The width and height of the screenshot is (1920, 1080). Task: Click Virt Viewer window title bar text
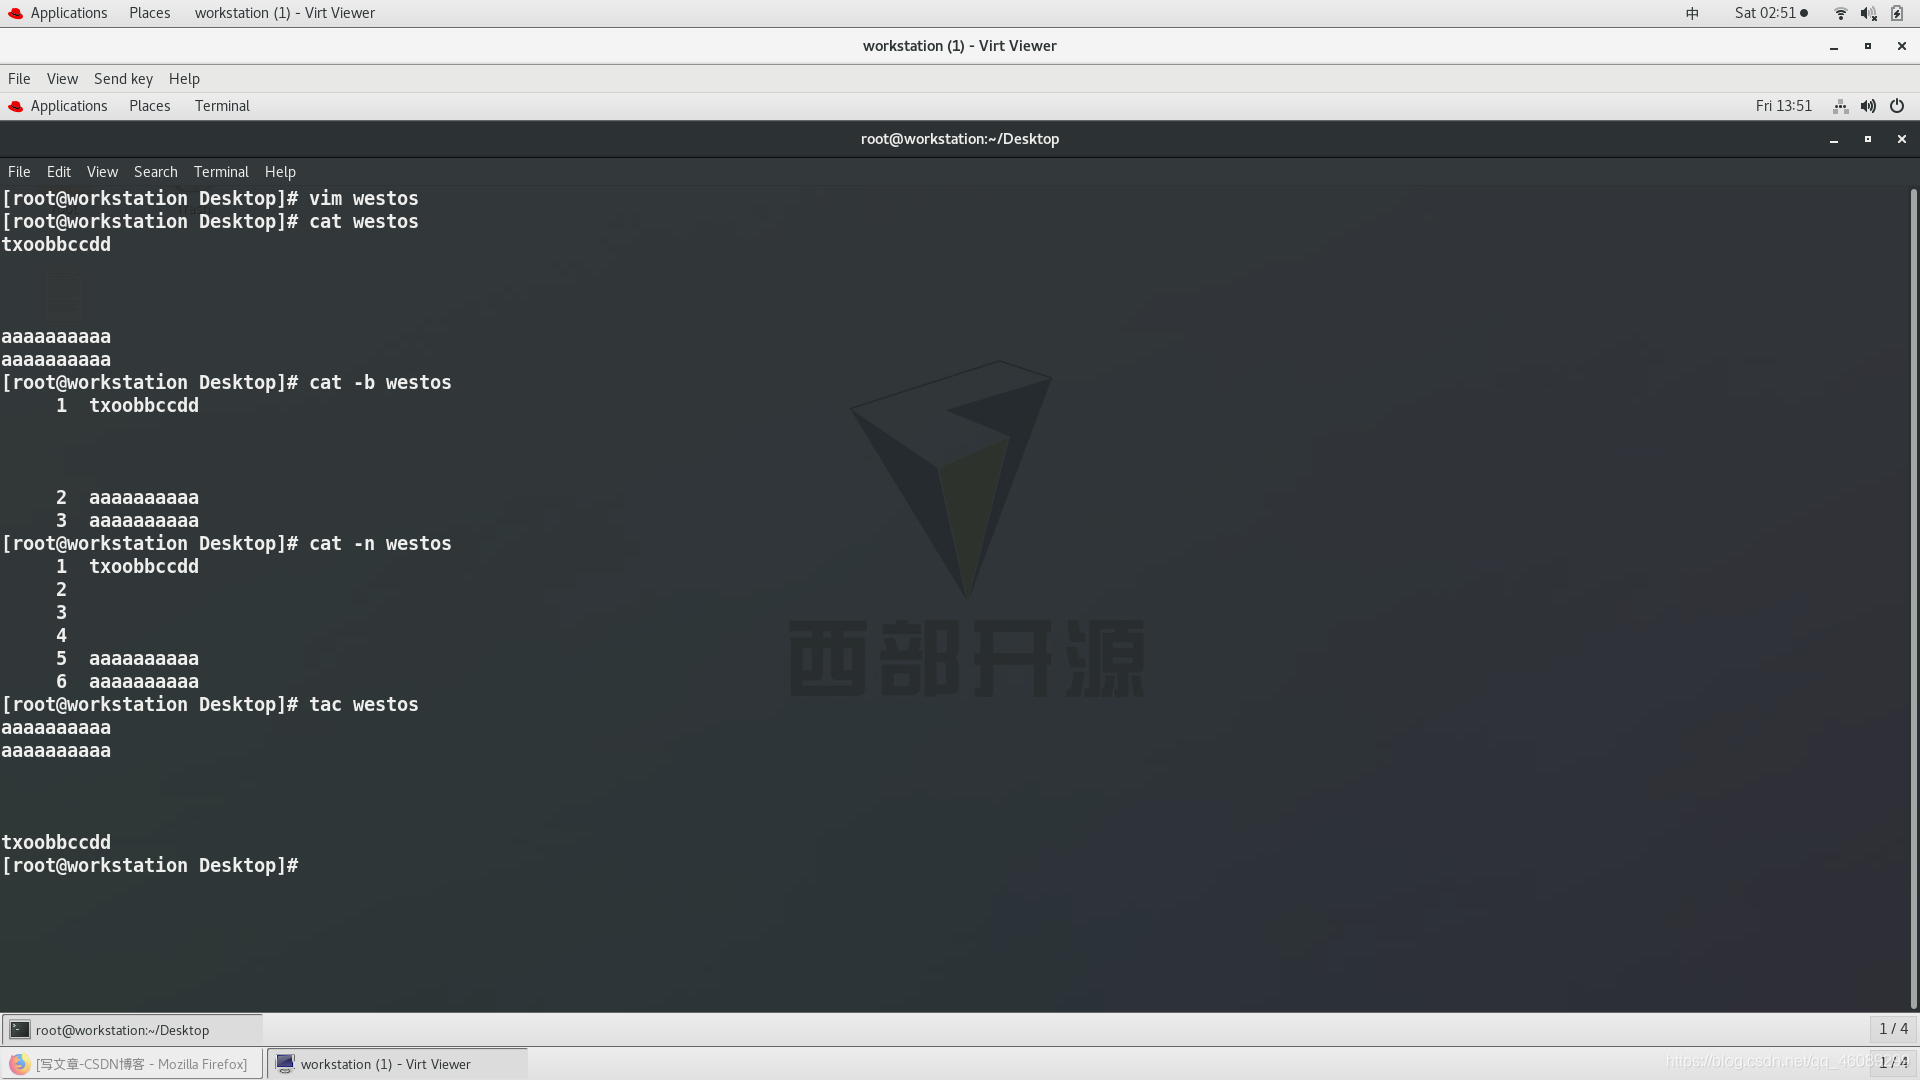point(960,46)
